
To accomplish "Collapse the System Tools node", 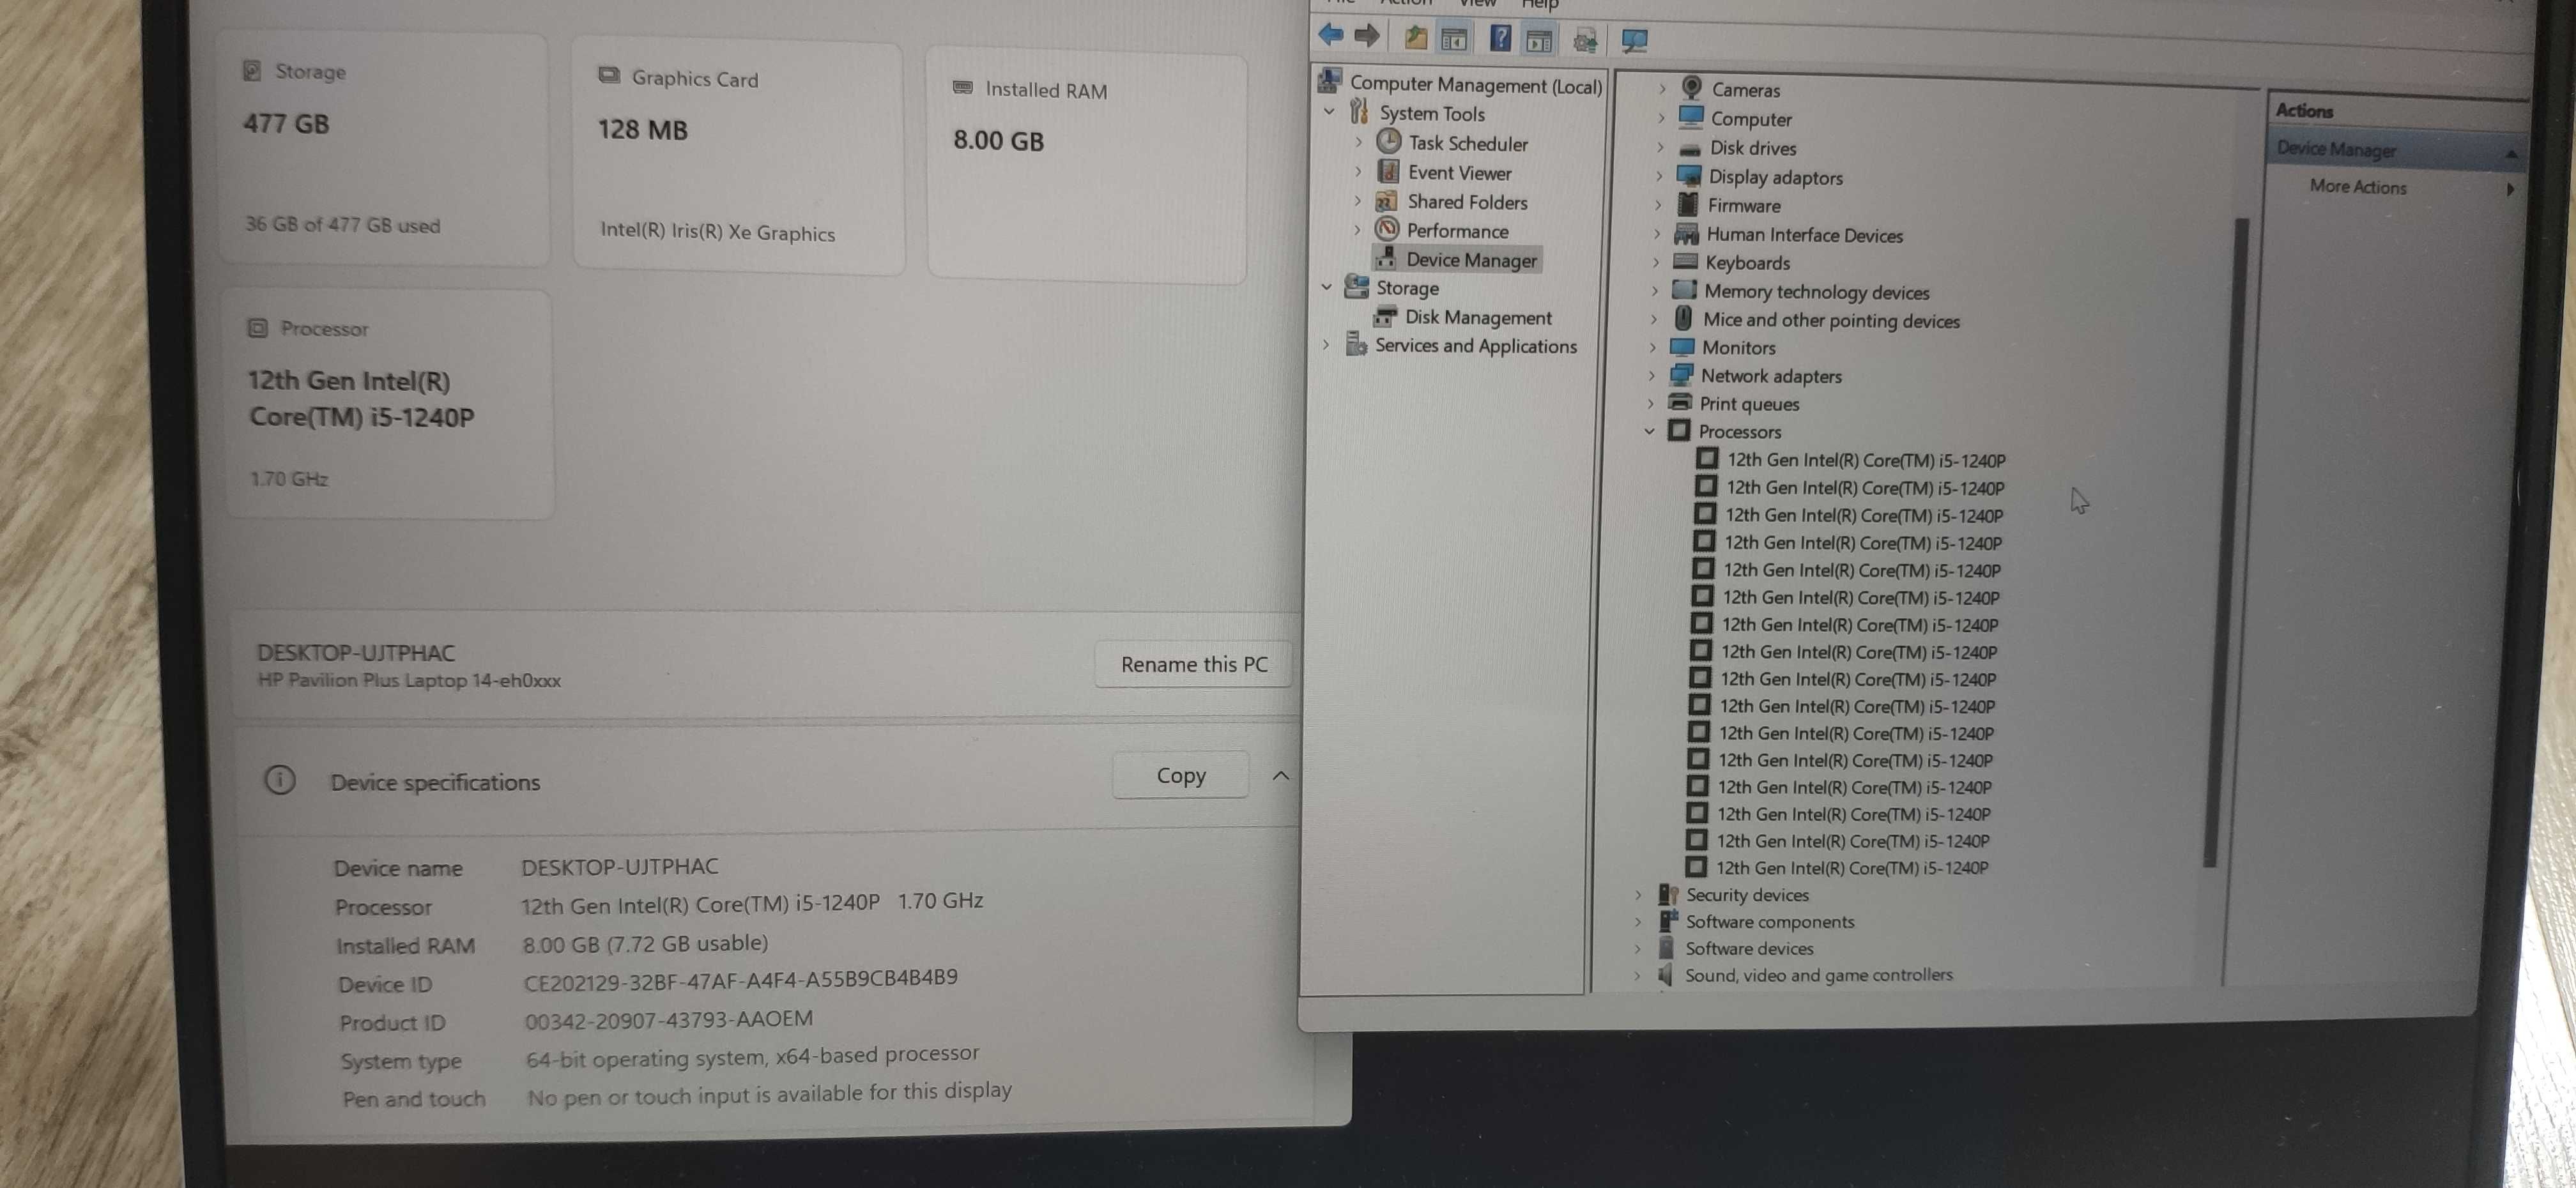I will (x=1329, y=112).
